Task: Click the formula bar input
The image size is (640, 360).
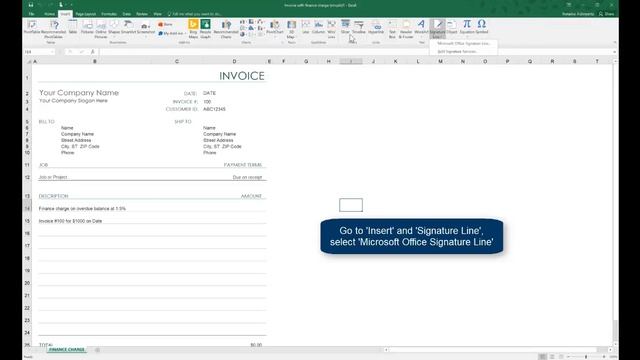Action: [355, 52]
